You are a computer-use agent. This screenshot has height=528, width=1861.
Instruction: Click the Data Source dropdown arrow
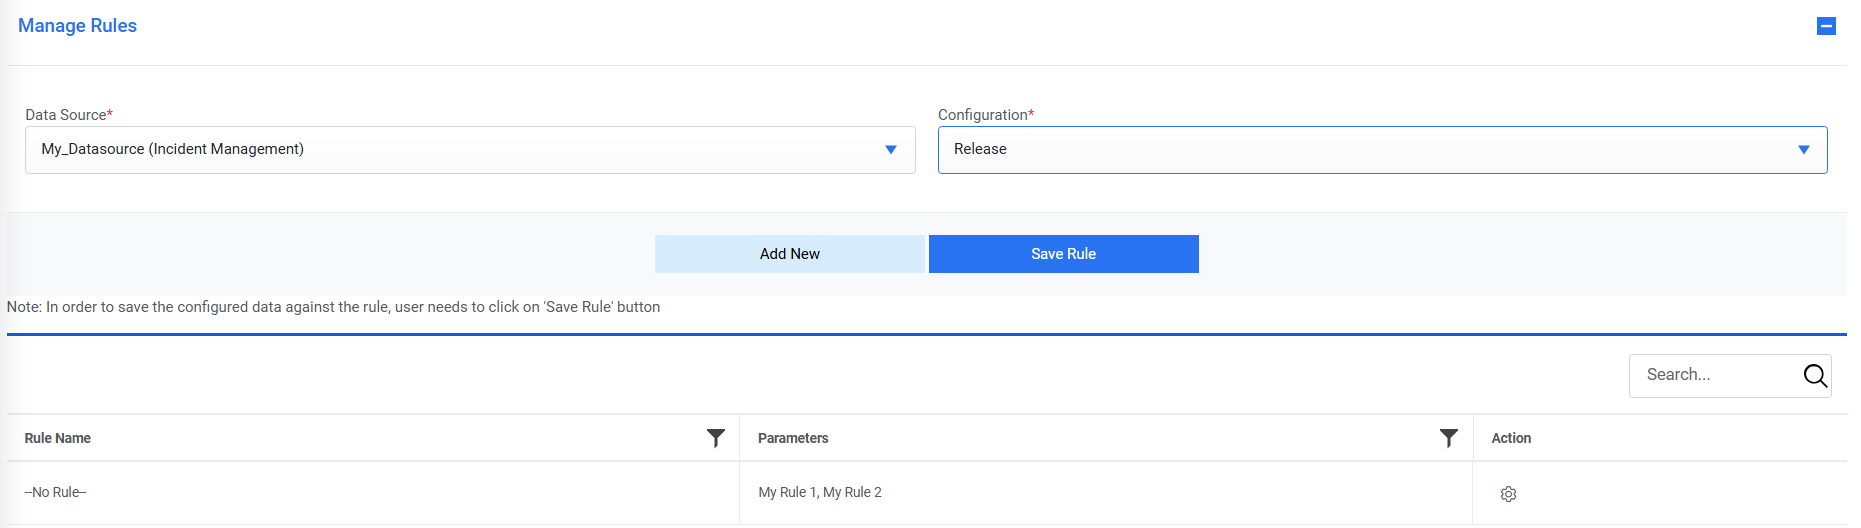point(891,150)
